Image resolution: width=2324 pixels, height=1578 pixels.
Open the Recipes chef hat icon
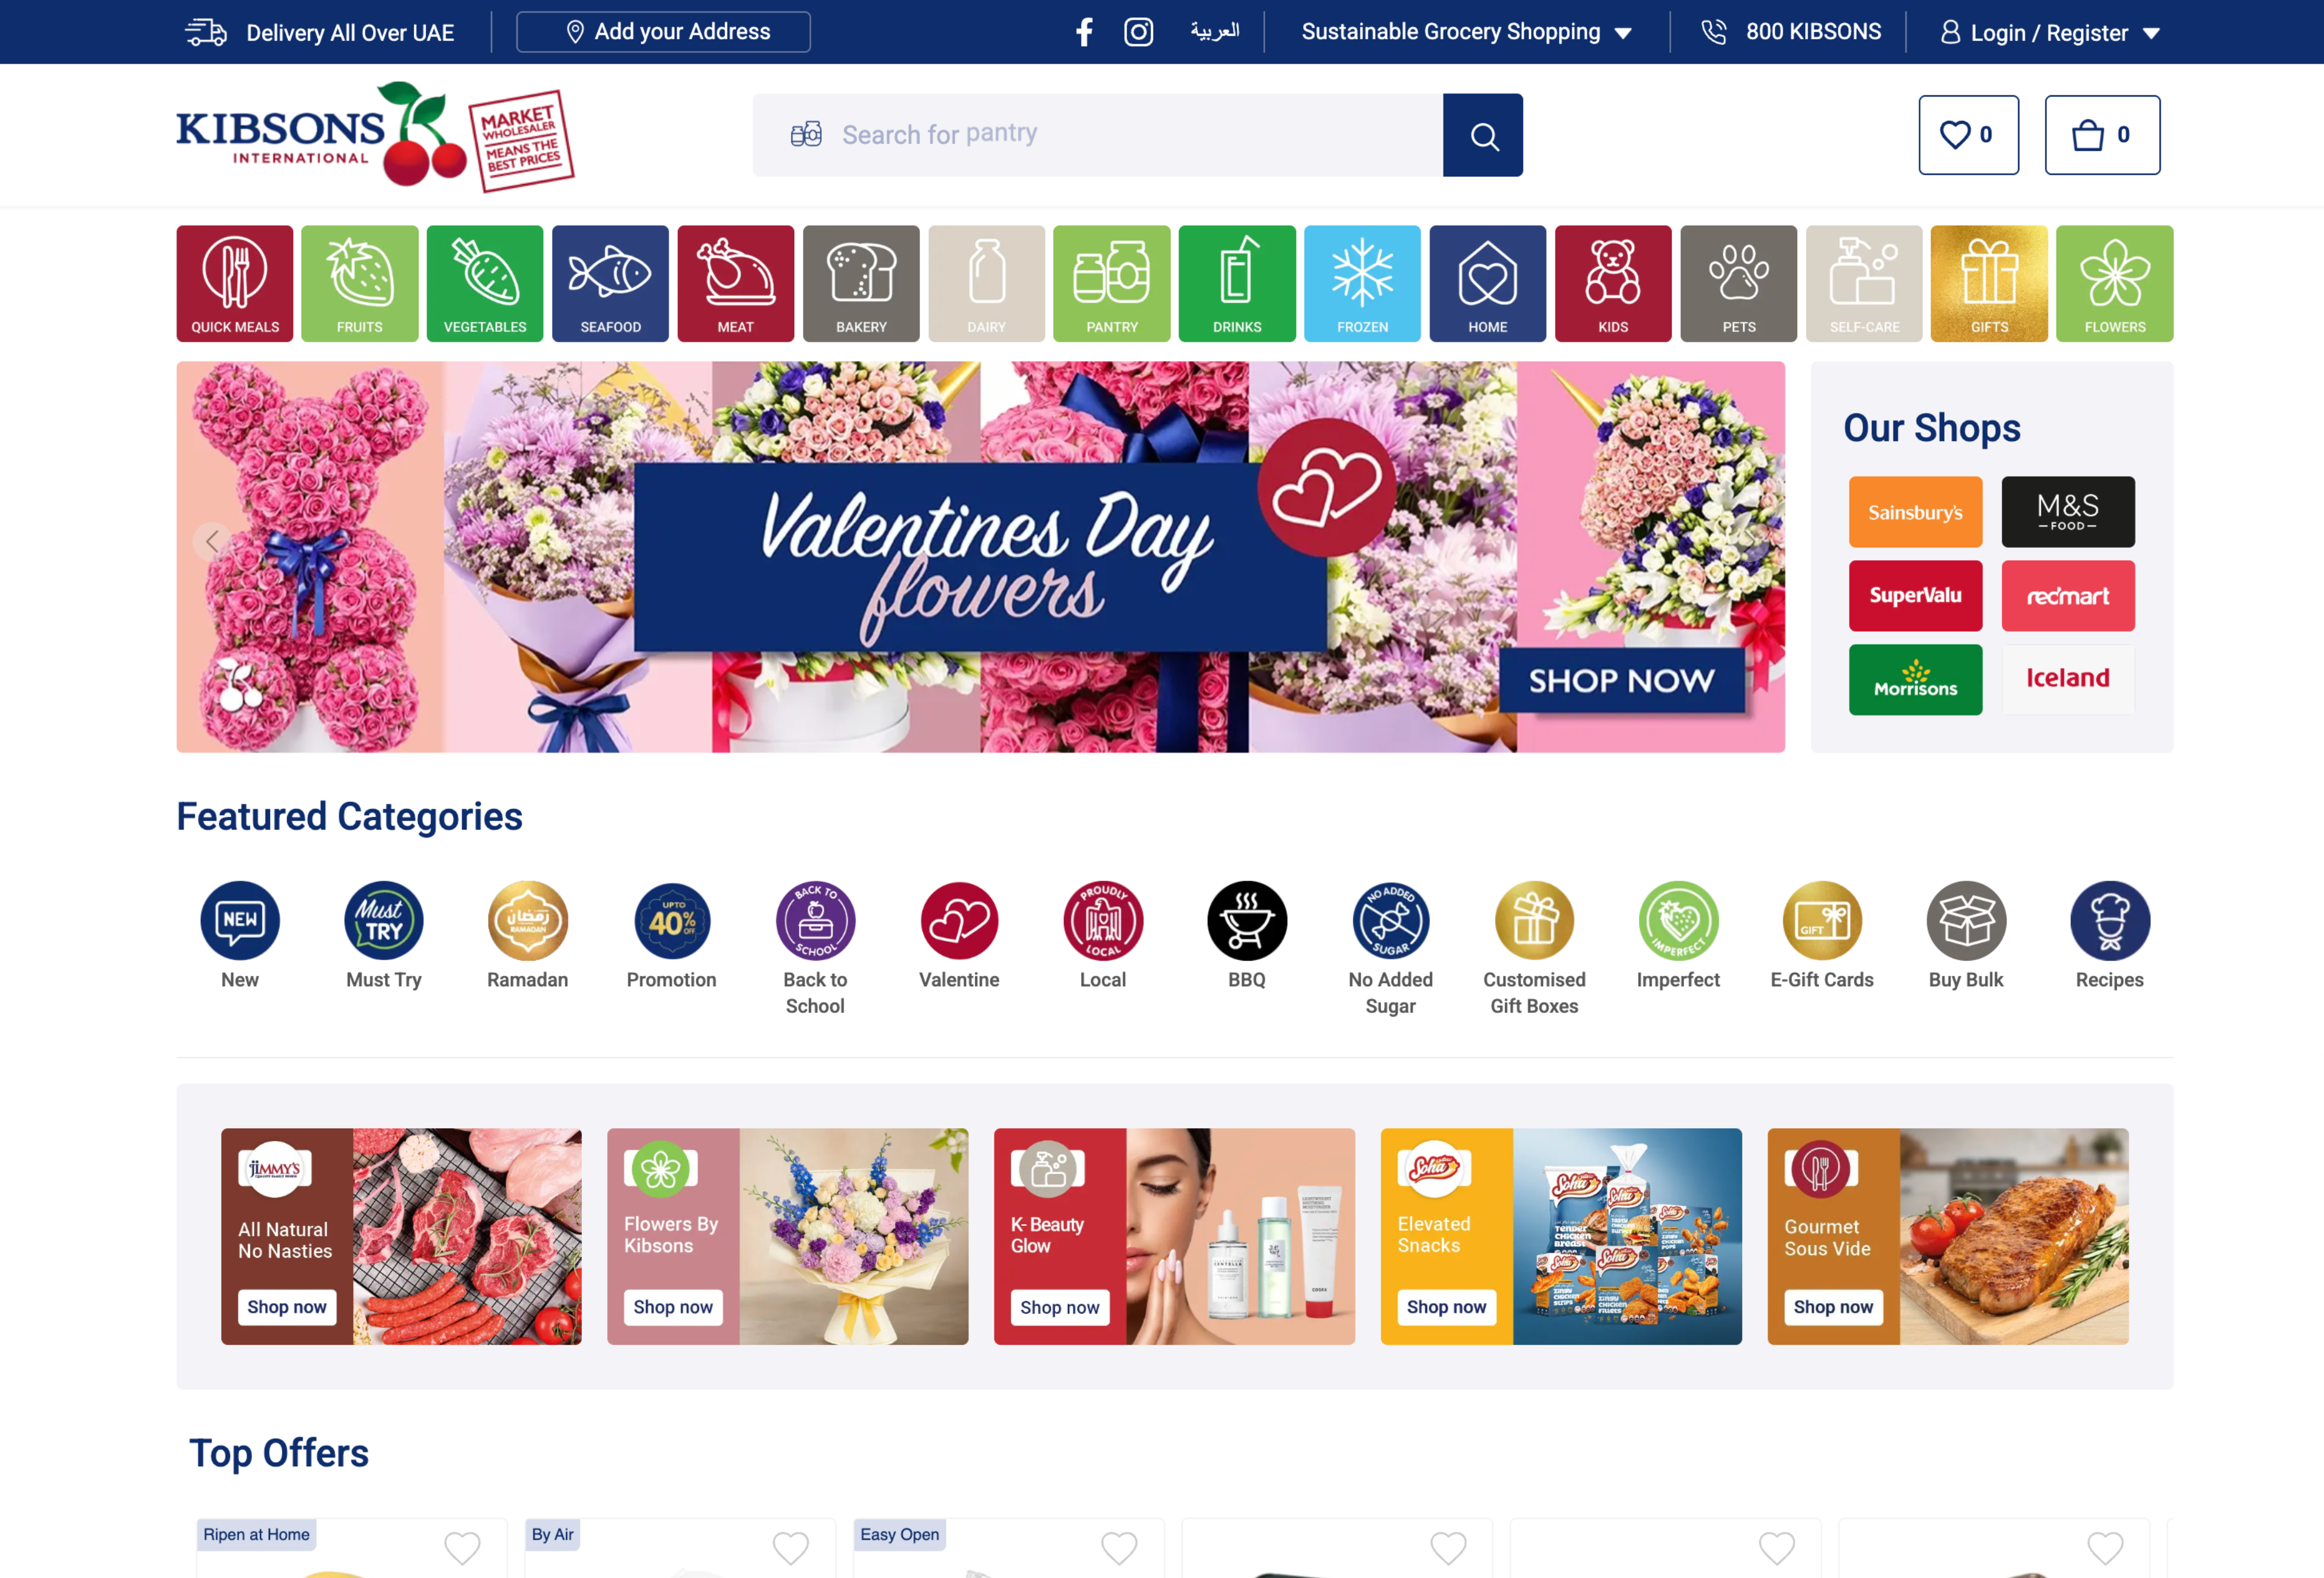[x=2110, y=920]
